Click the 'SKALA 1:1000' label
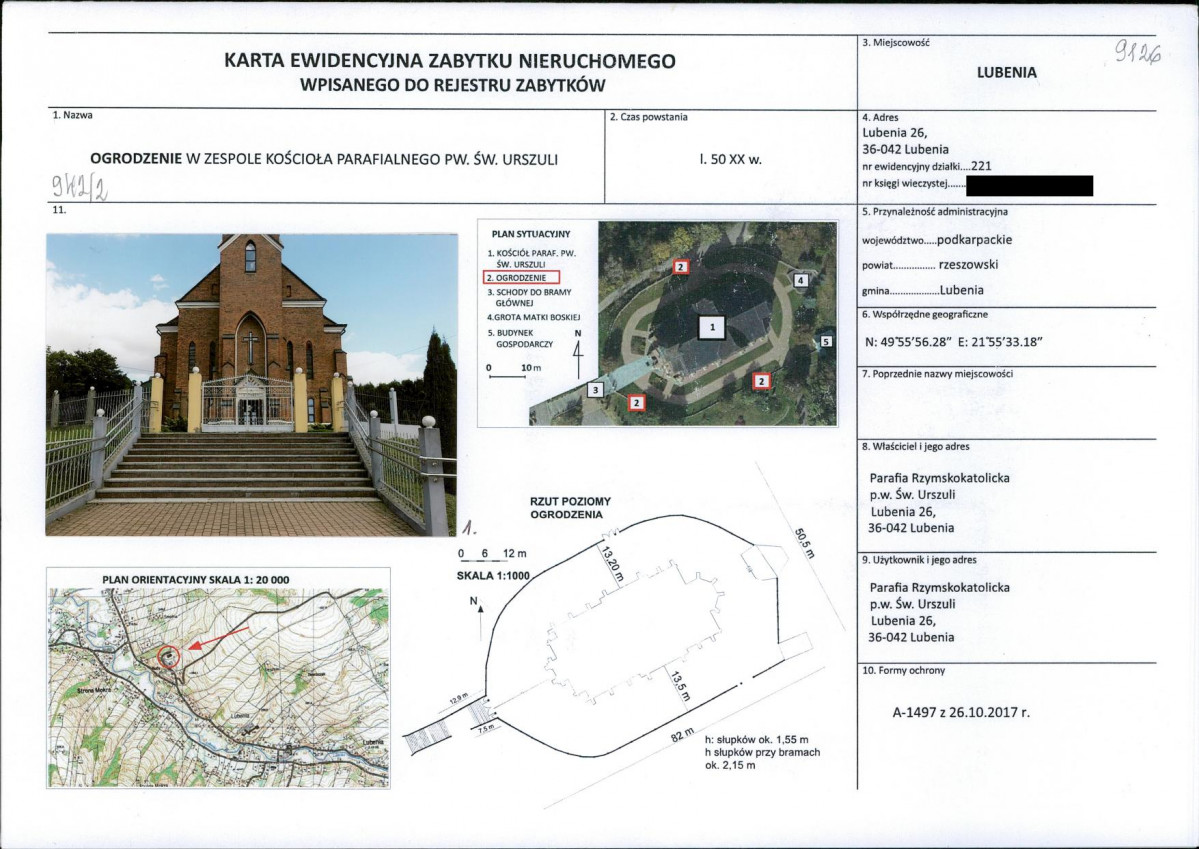This screenshot has height=849, width=1199. pyautogui.click(x=493, y=576)
